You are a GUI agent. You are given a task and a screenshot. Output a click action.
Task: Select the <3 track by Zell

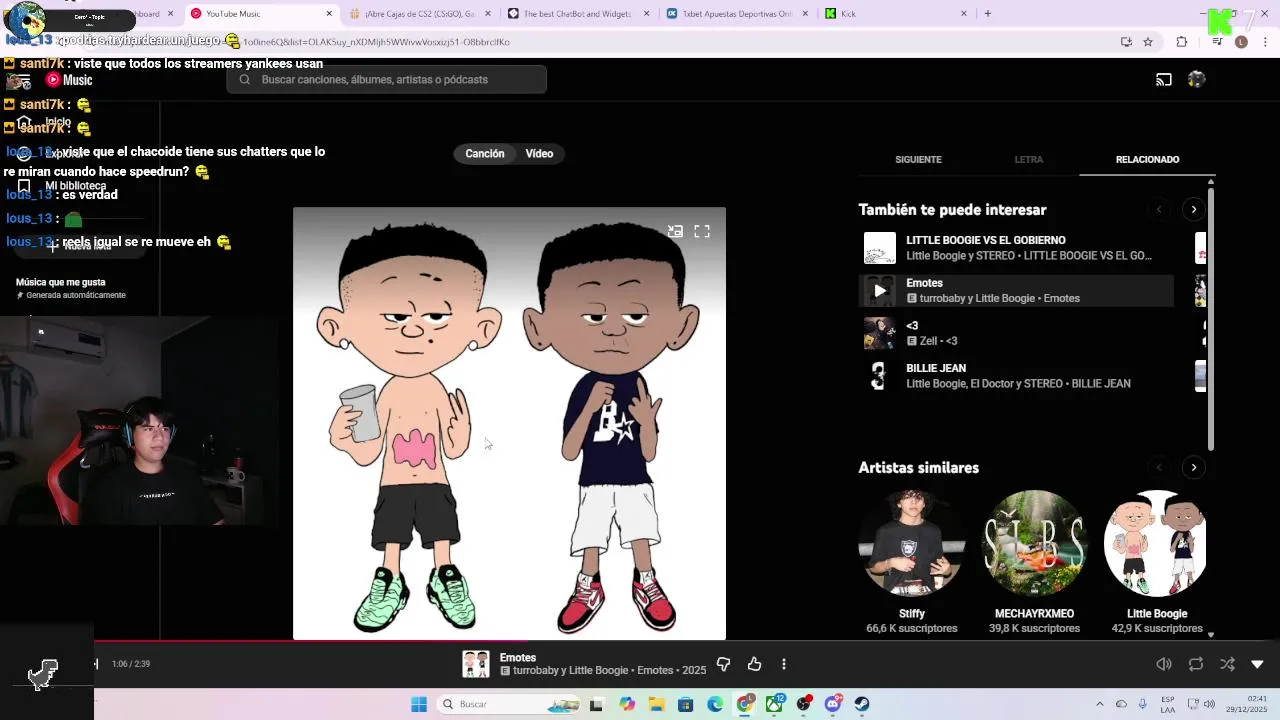tap(1017, 334)
